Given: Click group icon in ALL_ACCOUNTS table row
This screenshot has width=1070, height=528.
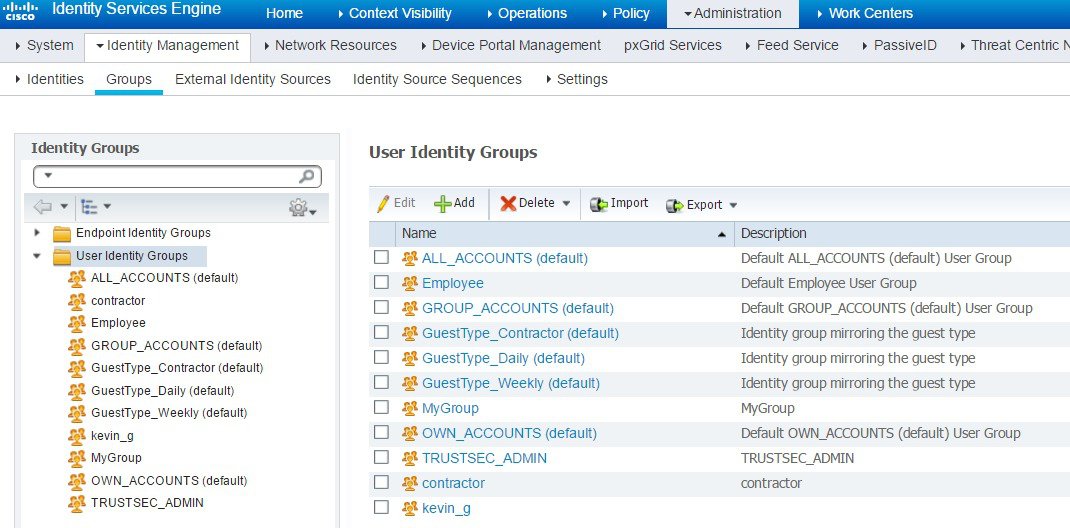Looking at the screenshot, I should click(409, 259).
